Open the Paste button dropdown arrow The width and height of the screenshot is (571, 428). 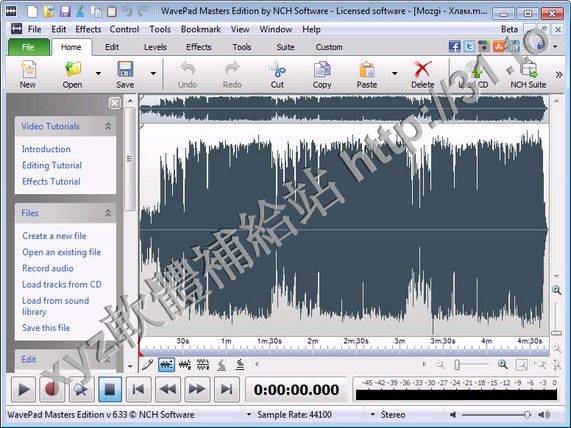click(394, 73)
